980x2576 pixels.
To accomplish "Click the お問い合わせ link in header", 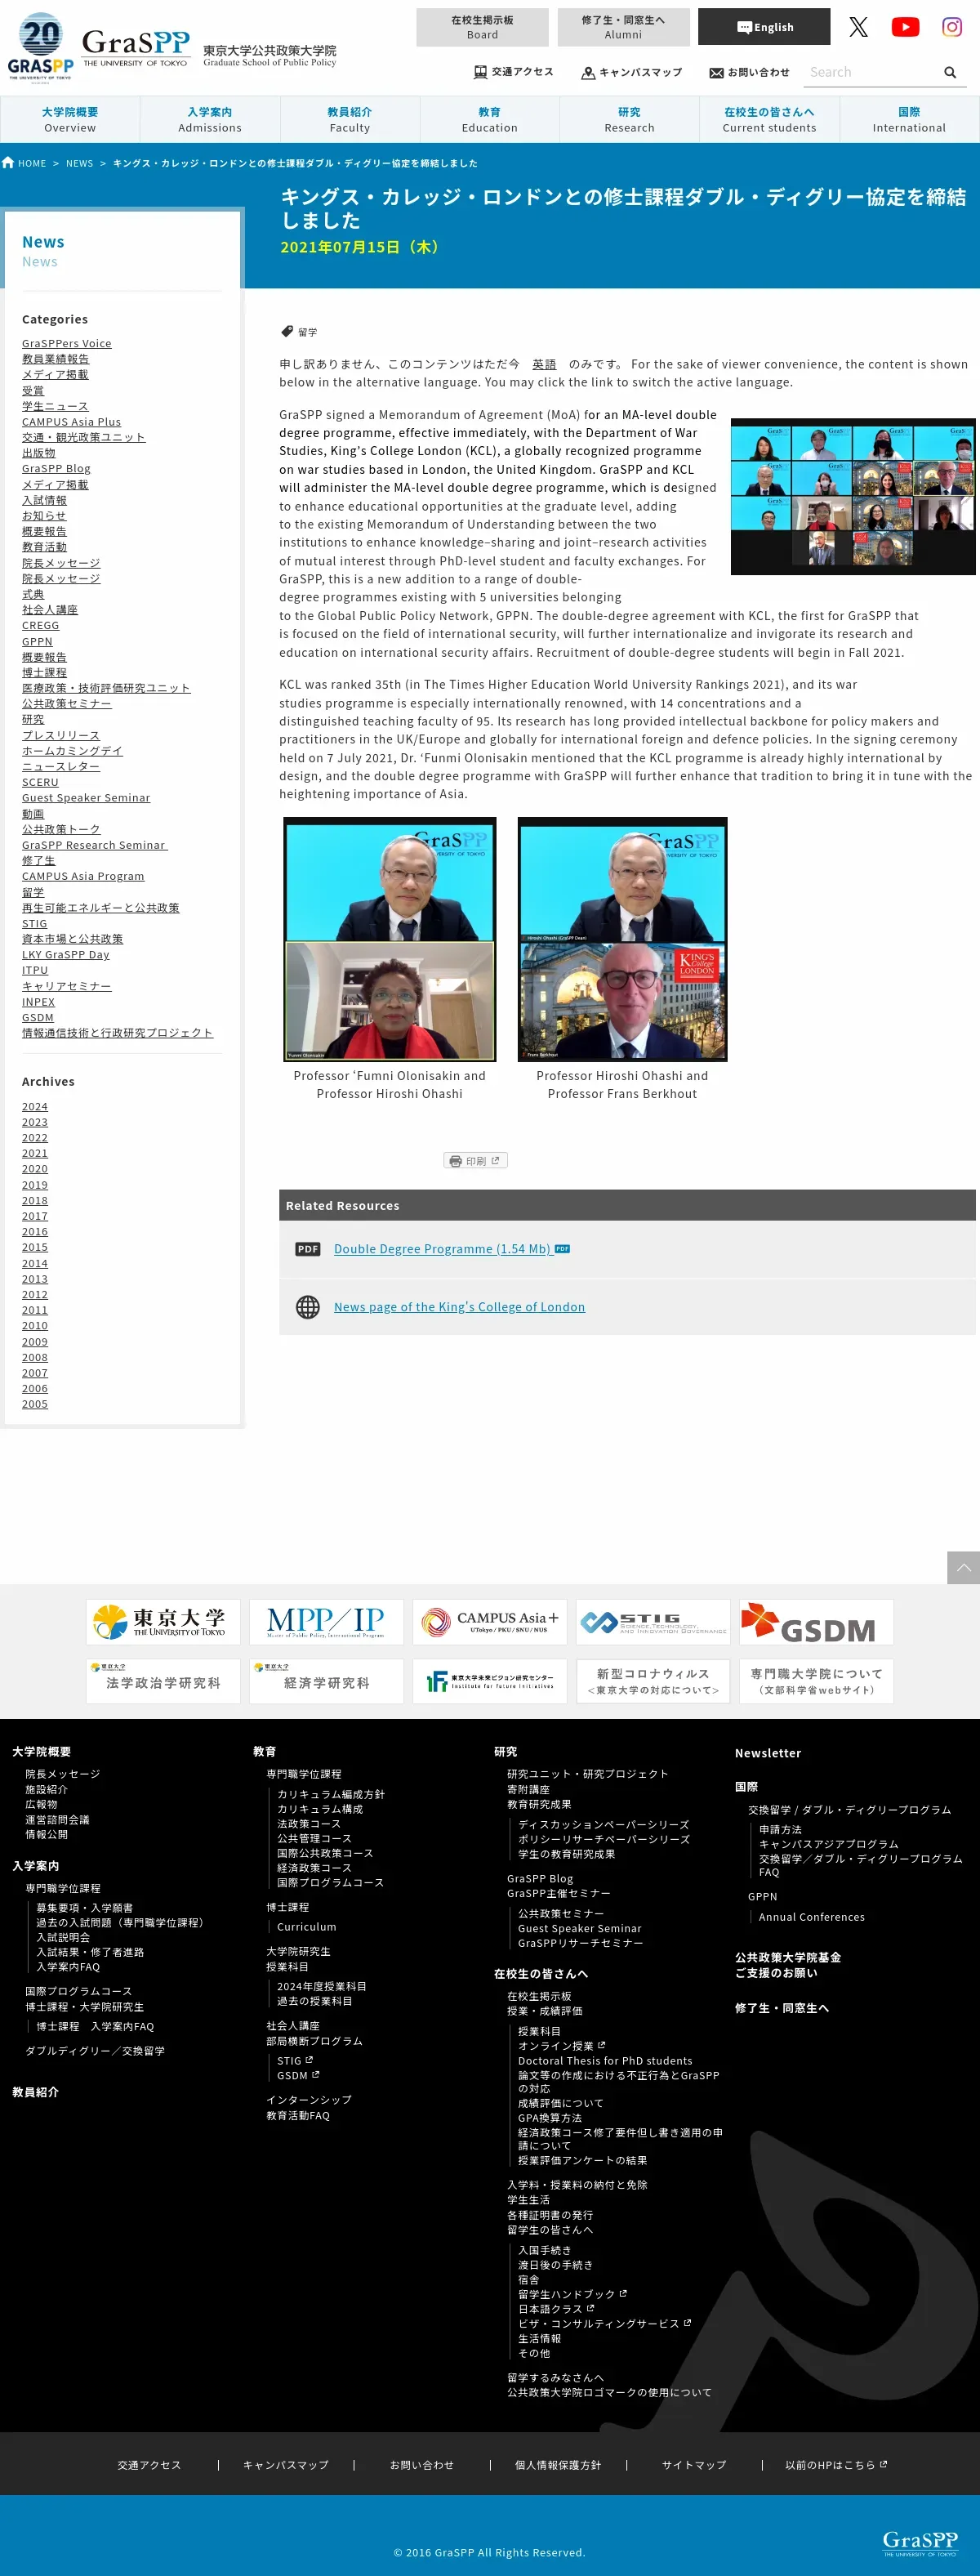I will click(749, 72).
